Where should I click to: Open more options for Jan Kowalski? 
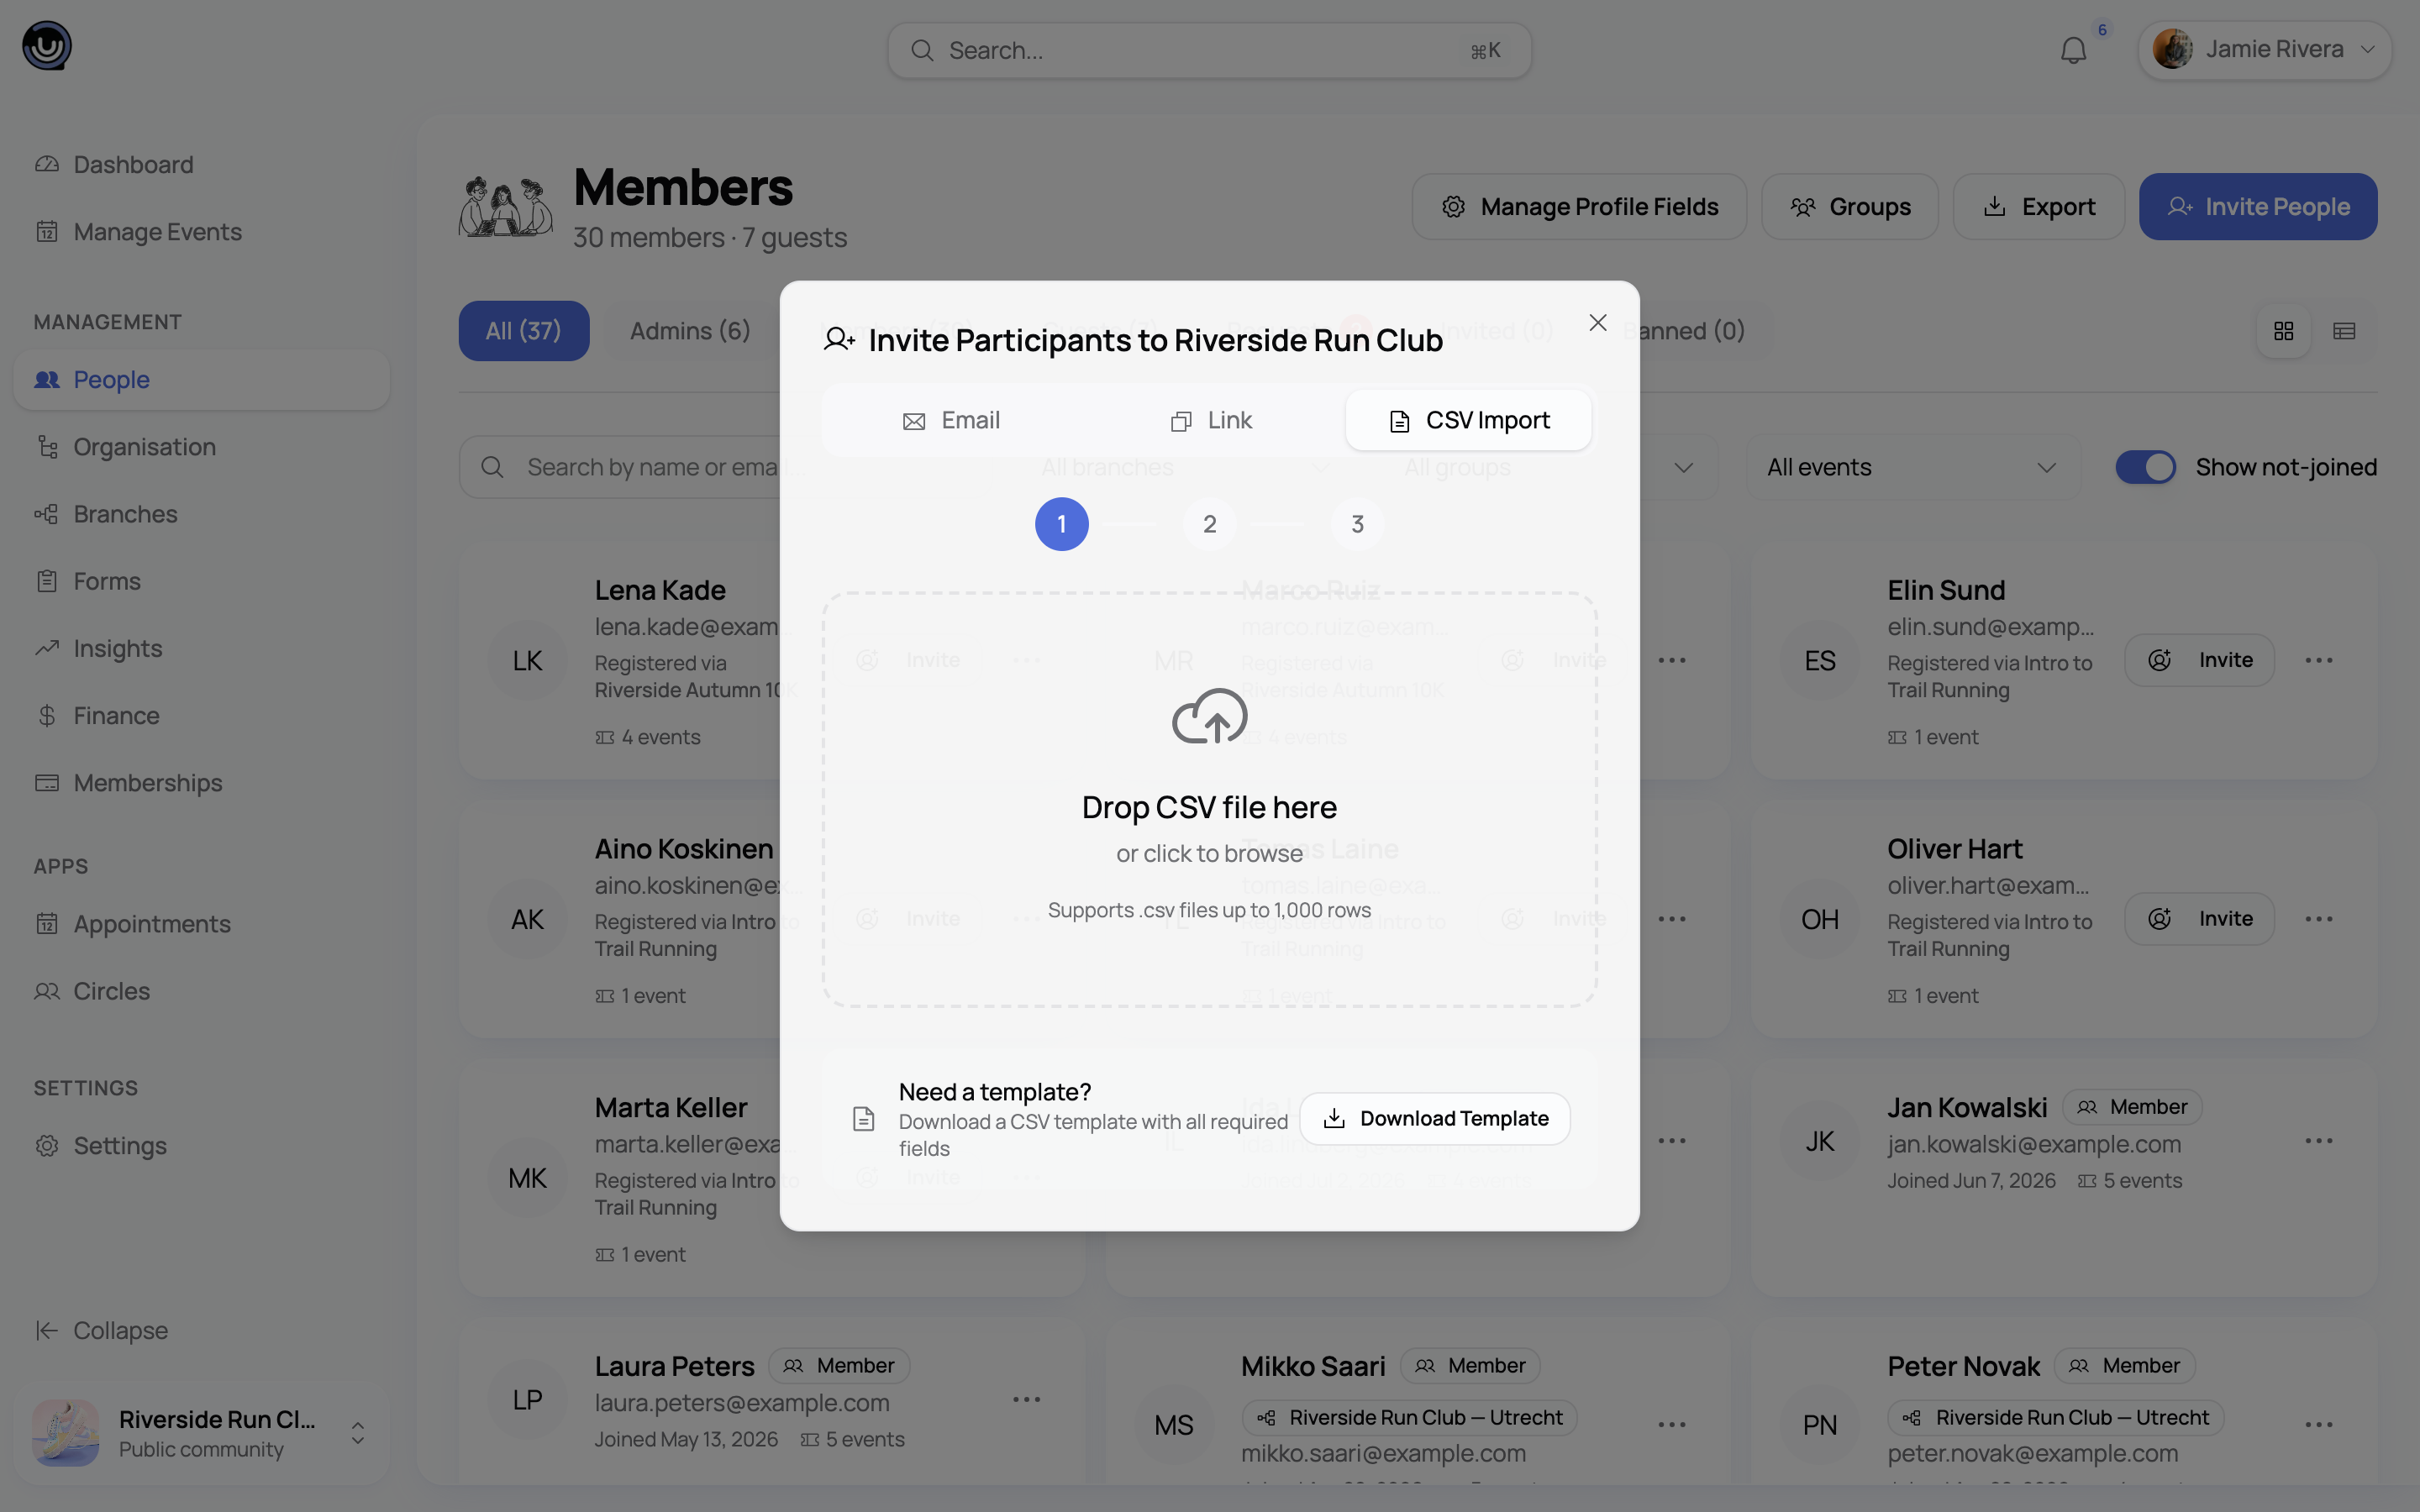click(2318, 1141)
